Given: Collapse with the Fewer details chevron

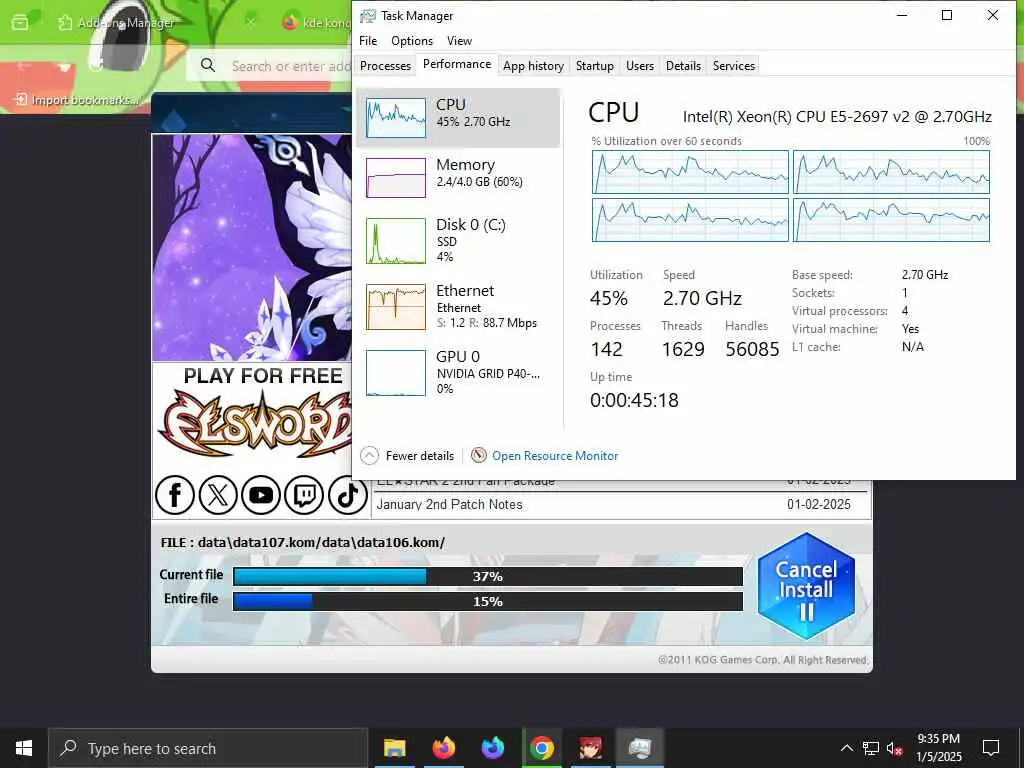Looking at the screenshot, I should click(x=370, y=455).
